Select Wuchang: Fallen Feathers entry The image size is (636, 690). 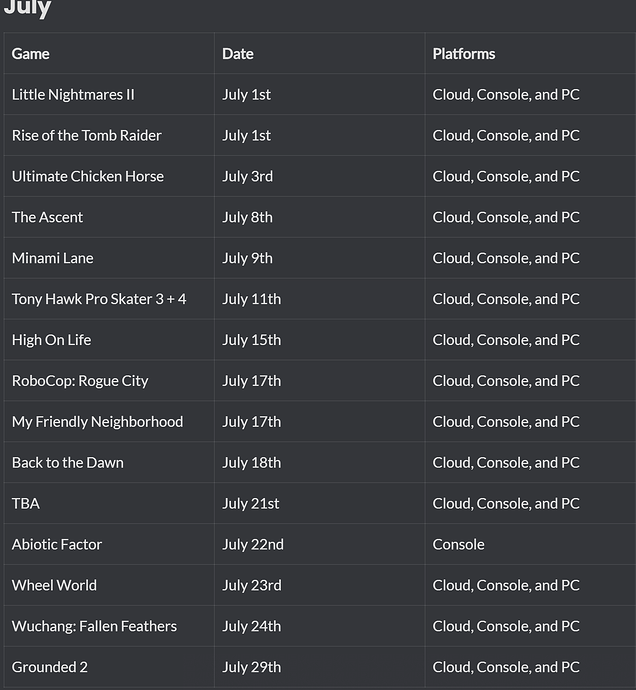[94, 627]
